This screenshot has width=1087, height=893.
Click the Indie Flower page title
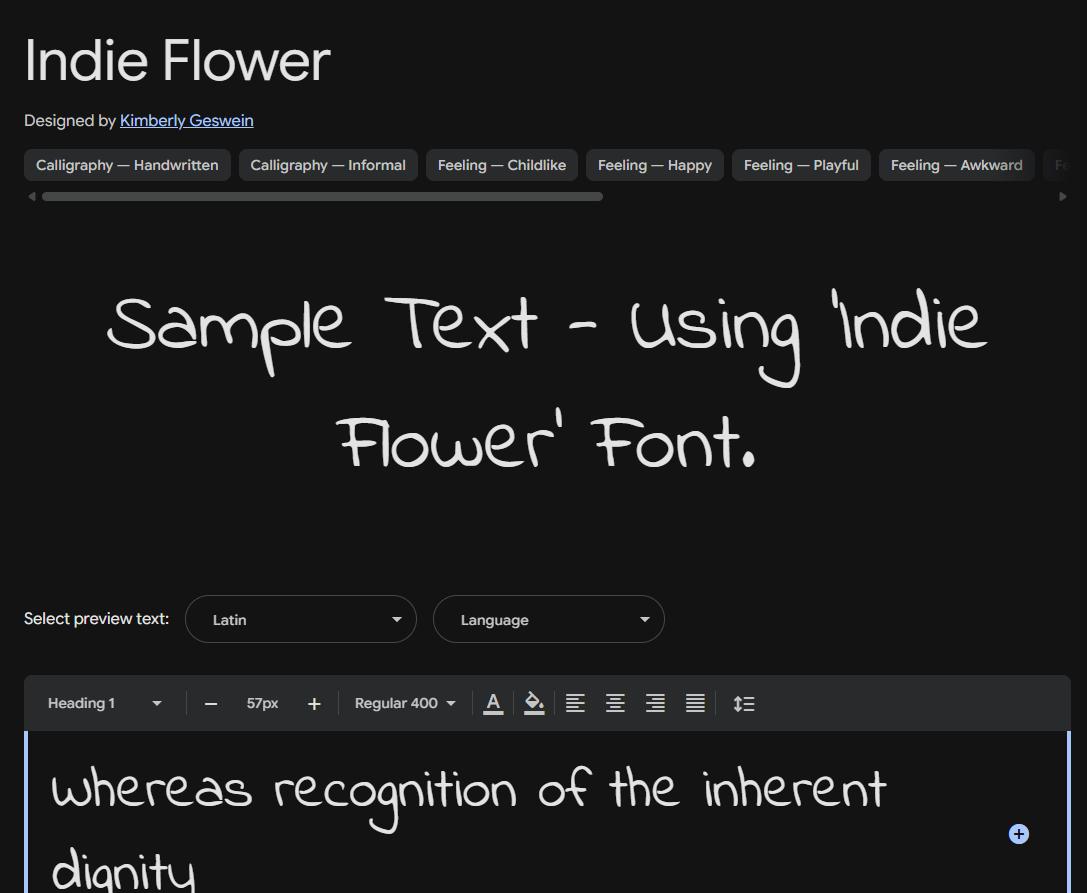point(177,60)
